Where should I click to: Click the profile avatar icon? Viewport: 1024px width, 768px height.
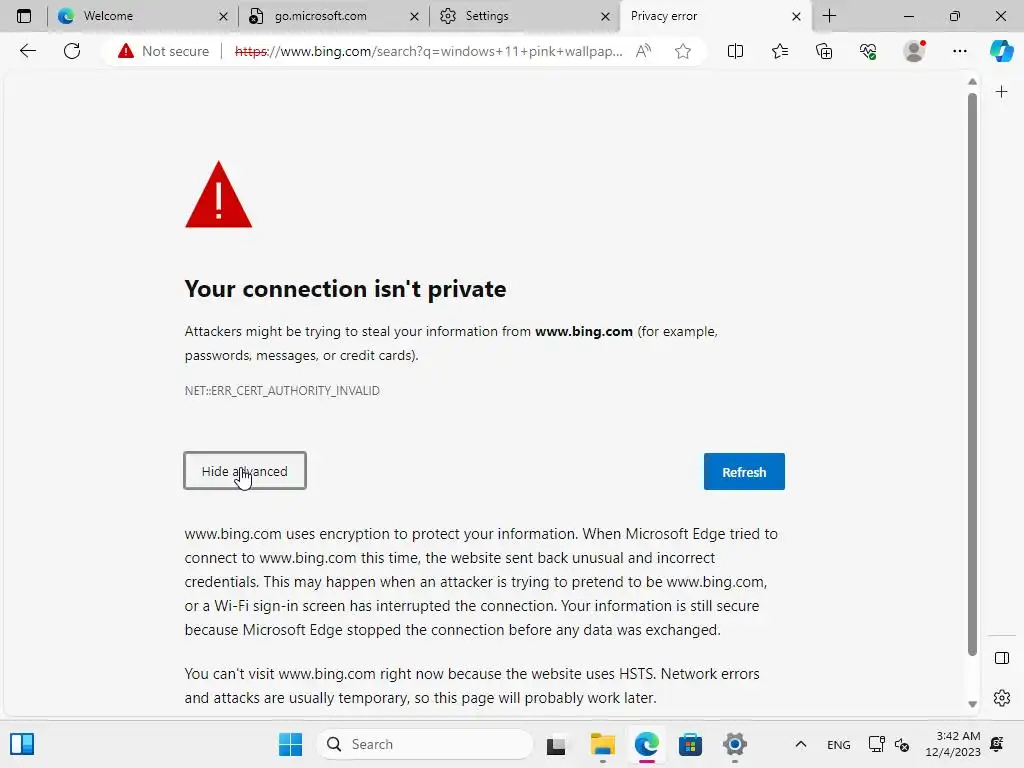click(914, 51)
